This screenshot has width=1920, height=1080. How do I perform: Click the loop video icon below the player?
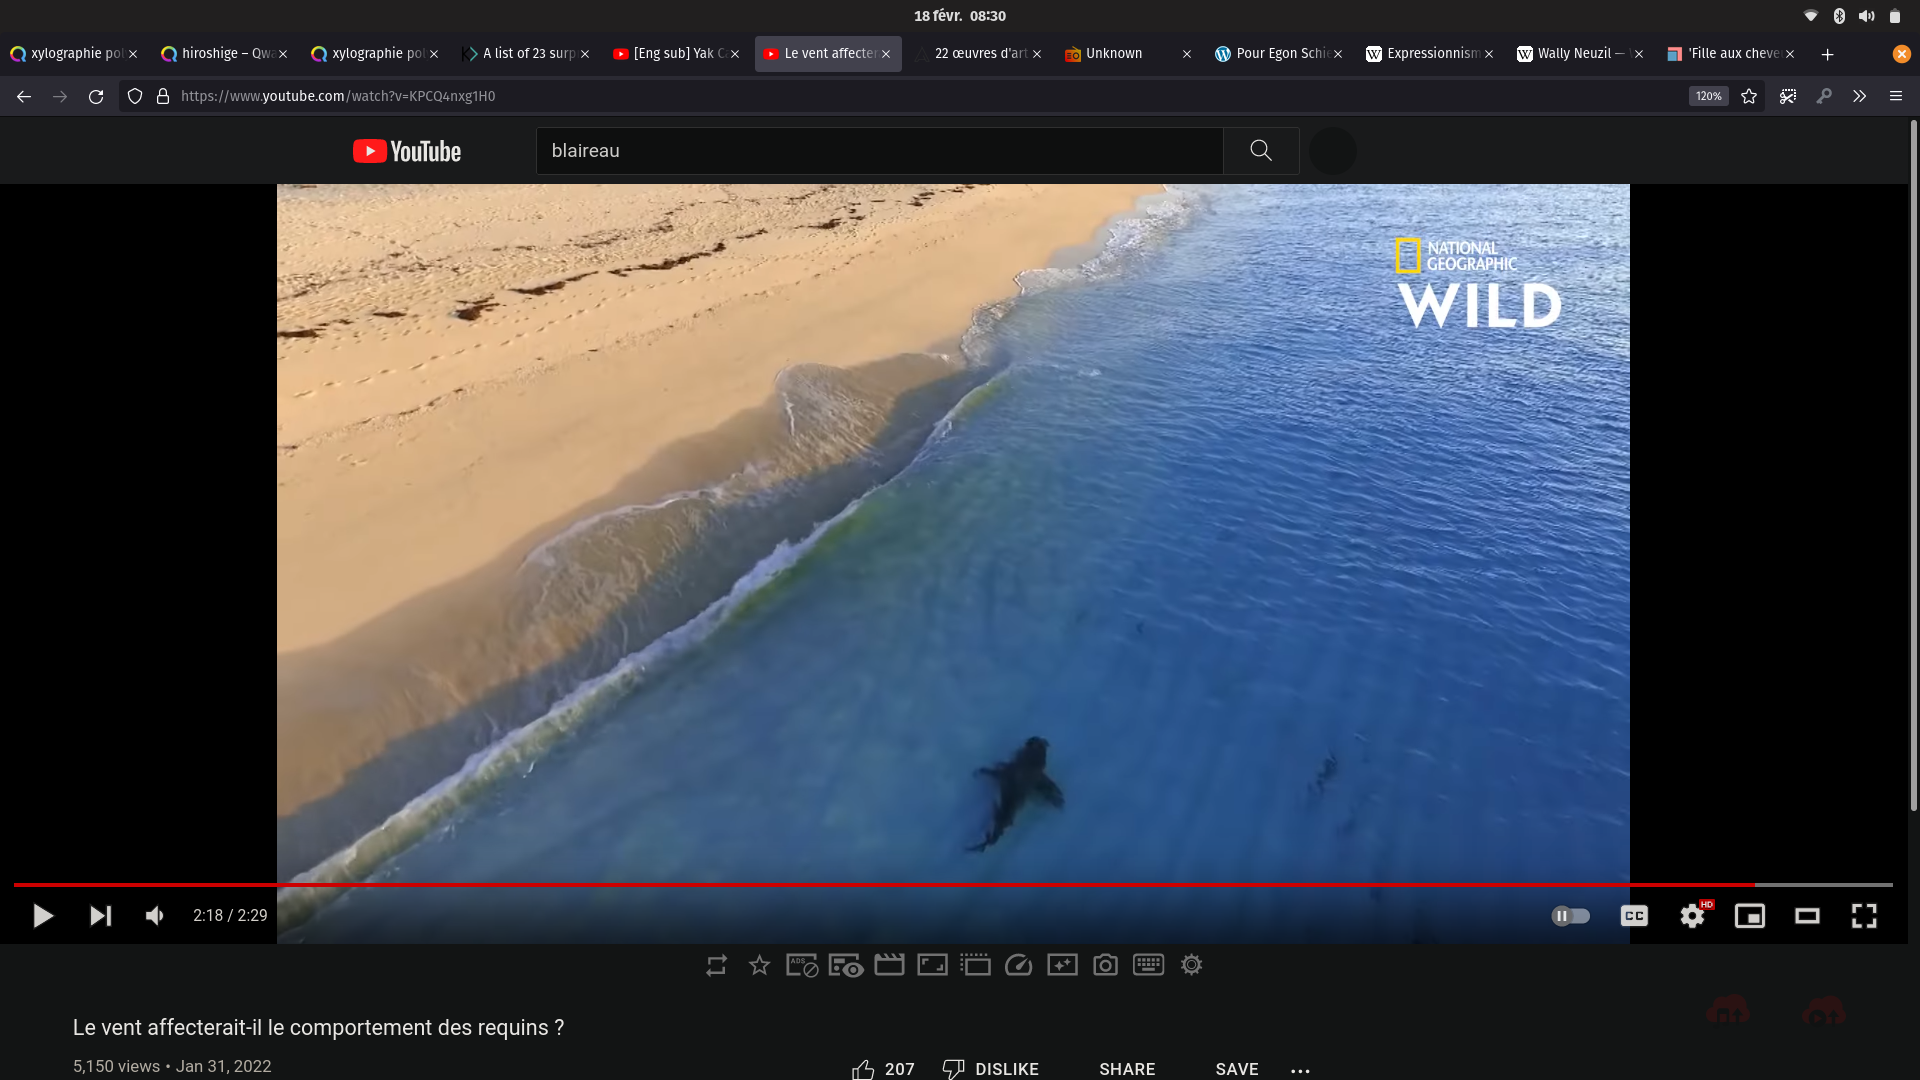pyautogui.click(x=716, y=965)
